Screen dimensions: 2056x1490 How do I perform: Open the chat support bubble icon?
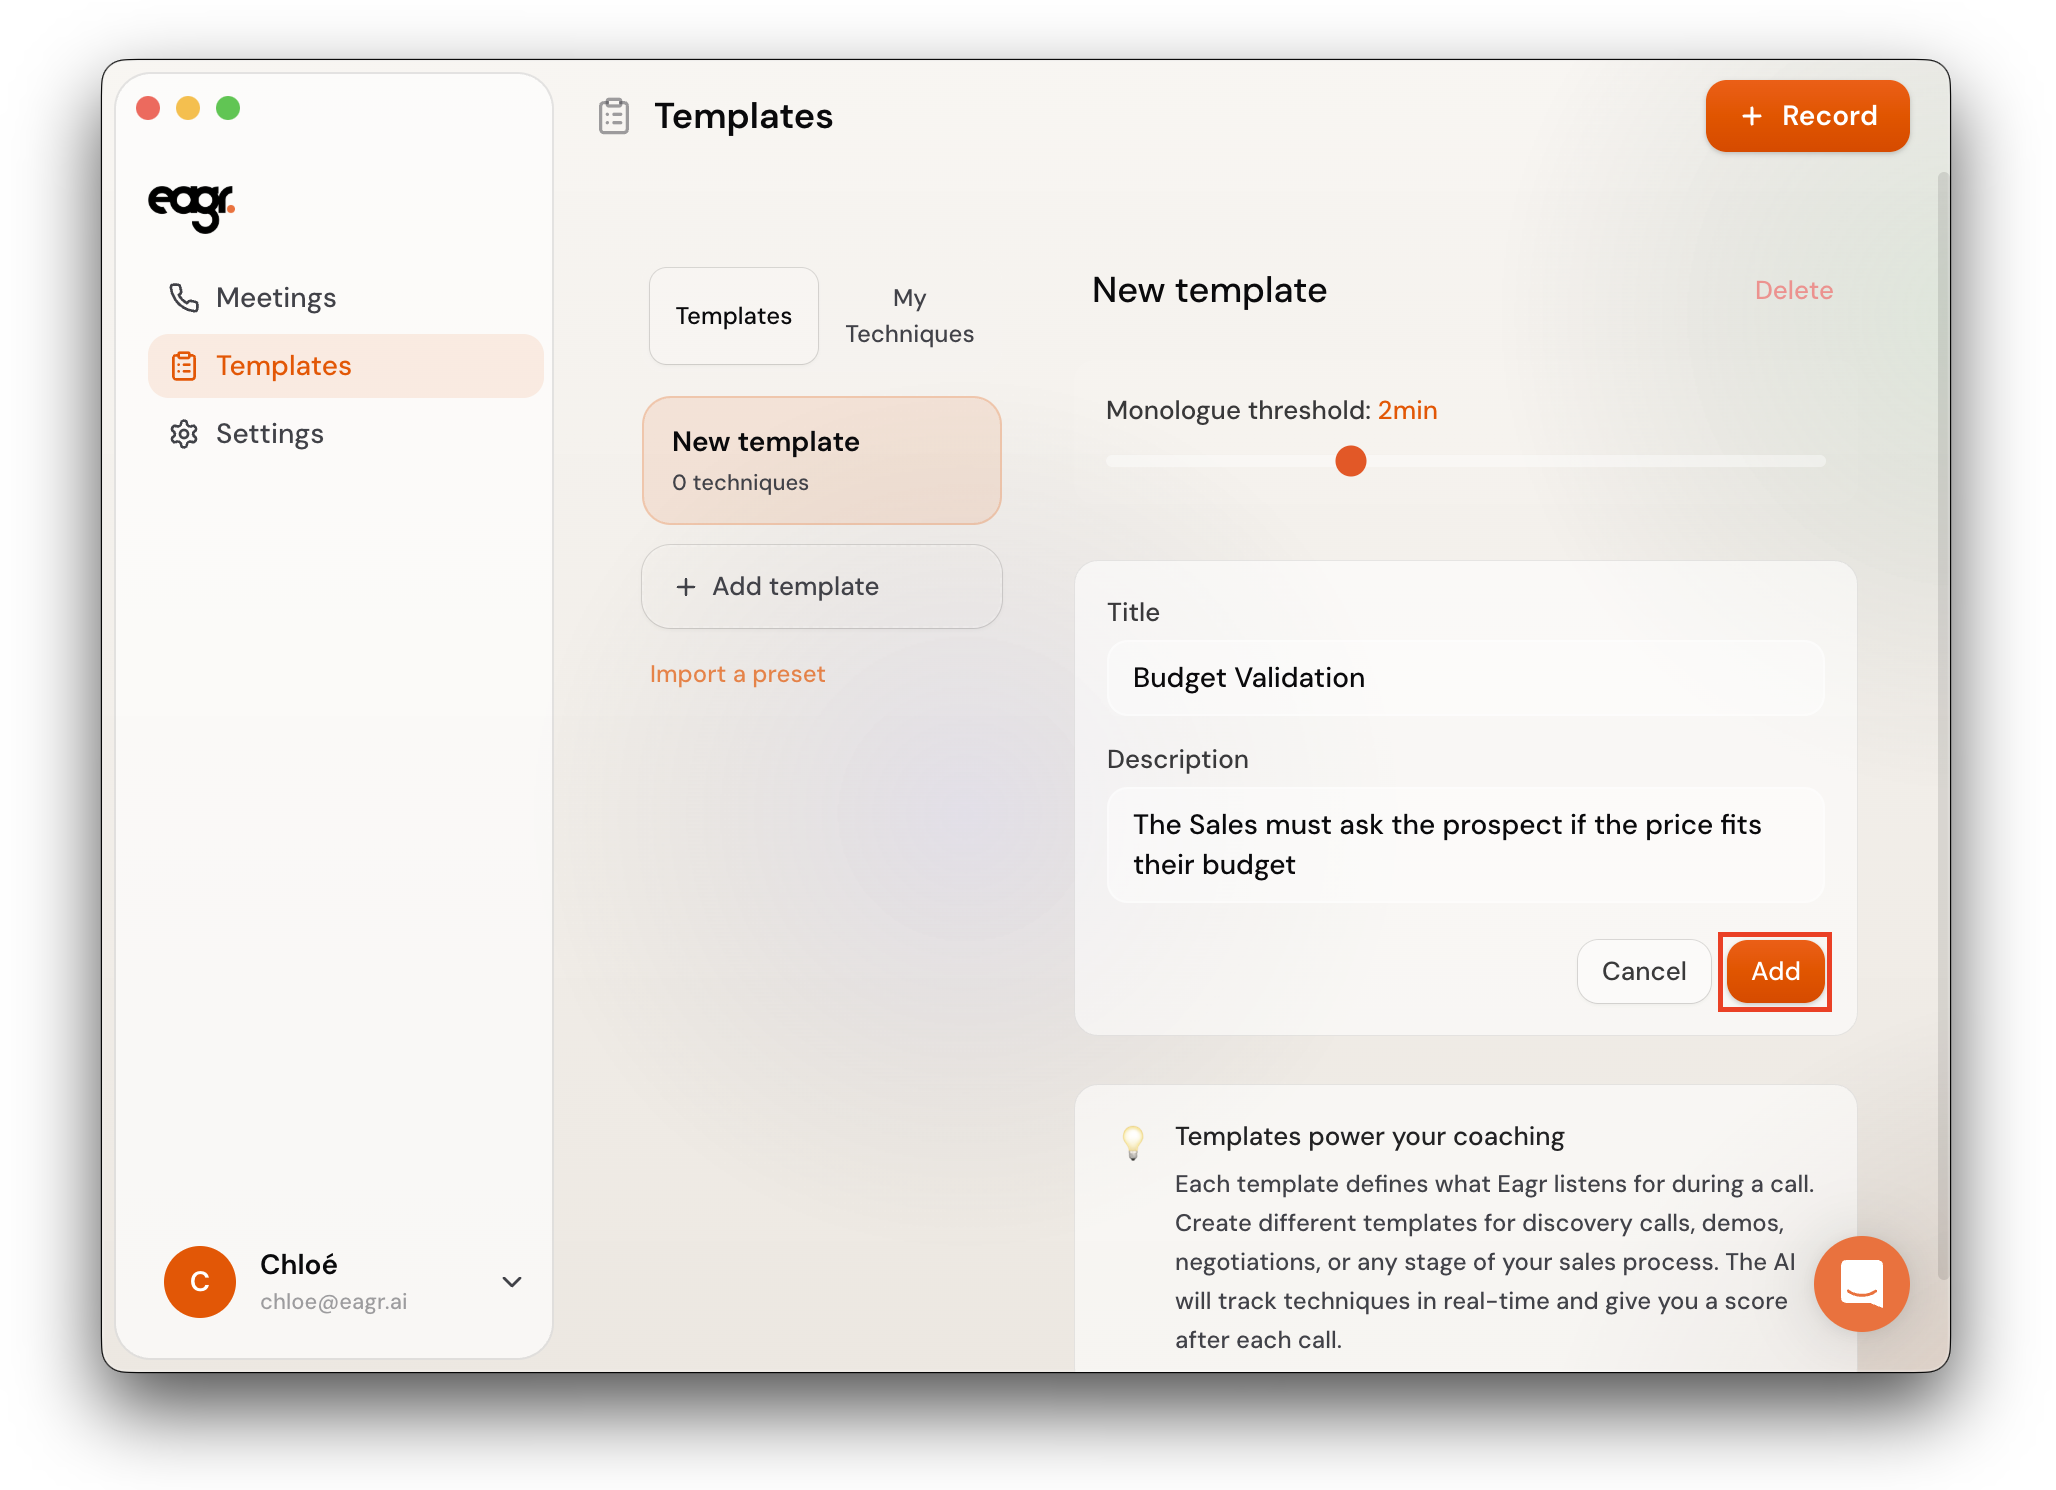tap(1861, 1283)
